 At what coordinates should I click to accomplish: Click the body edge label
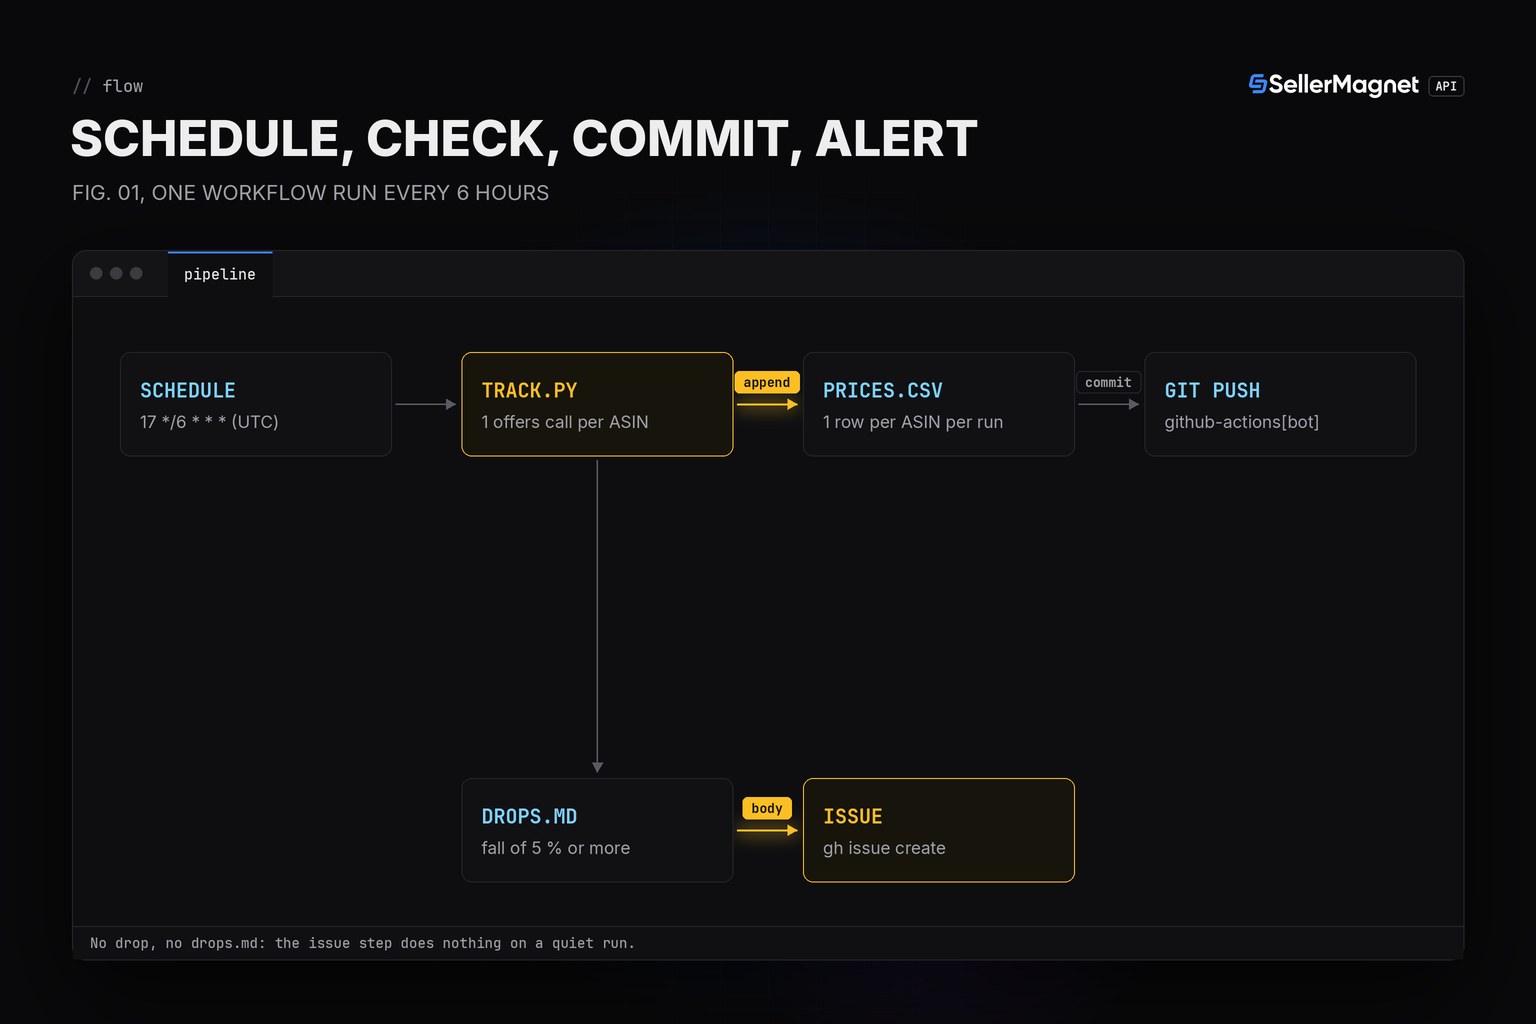tap(767, 808)
